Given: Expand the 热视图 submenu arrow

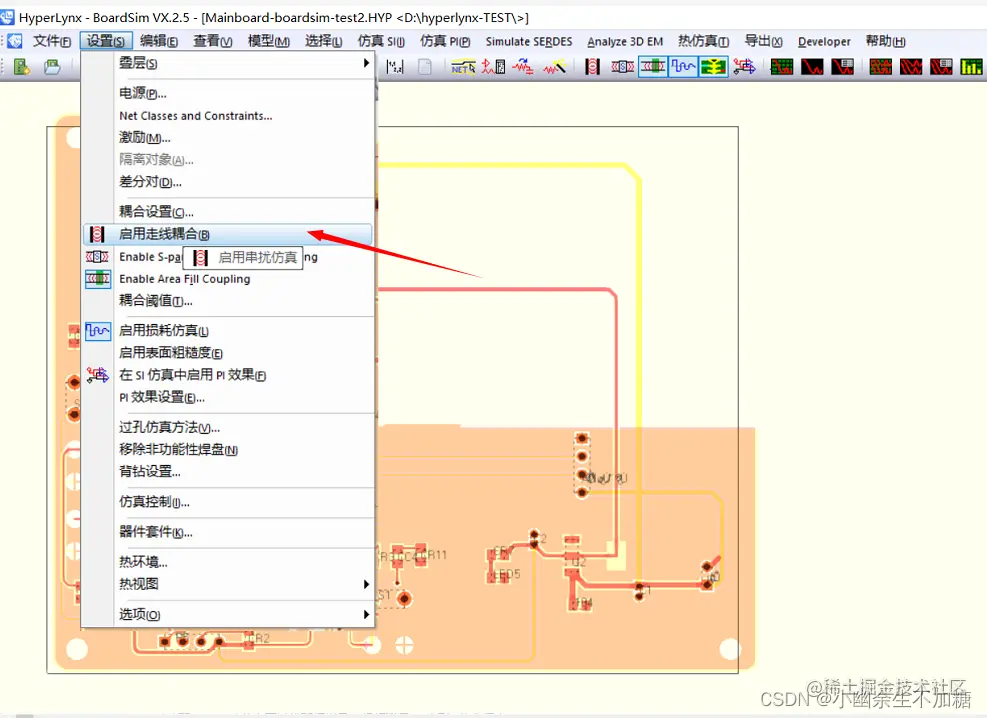Looking at the screenshot, I should (366, 582).
